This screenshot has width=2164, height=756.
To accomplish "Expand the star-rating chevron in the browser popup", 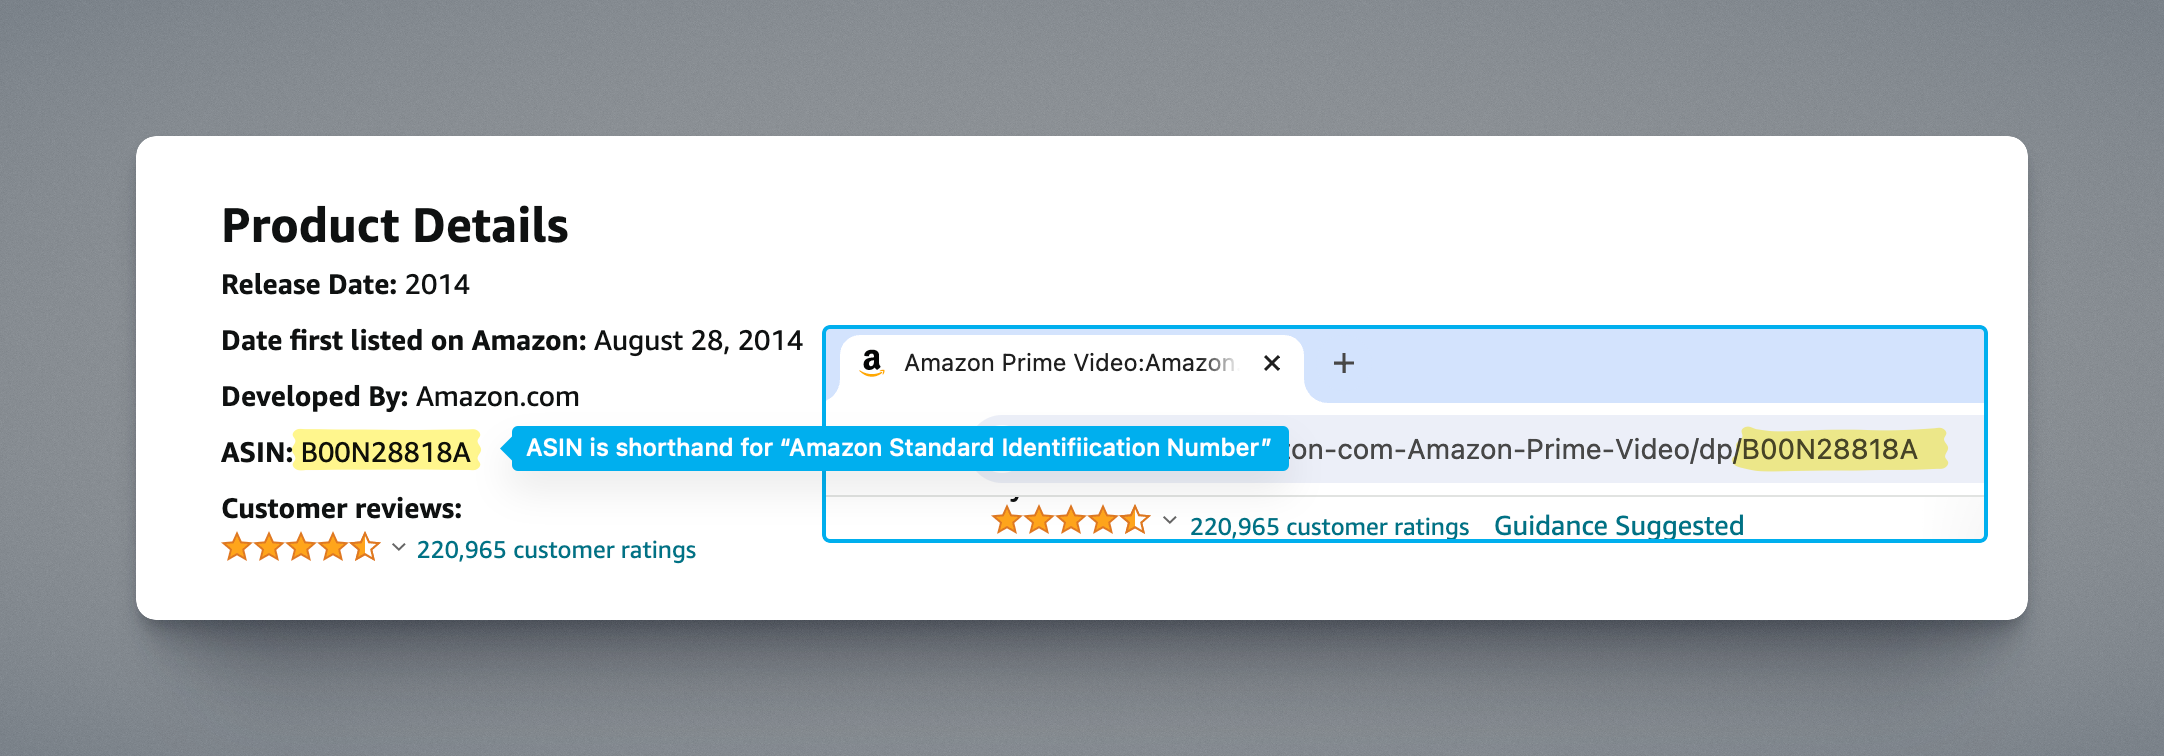I will [1168, 521].
